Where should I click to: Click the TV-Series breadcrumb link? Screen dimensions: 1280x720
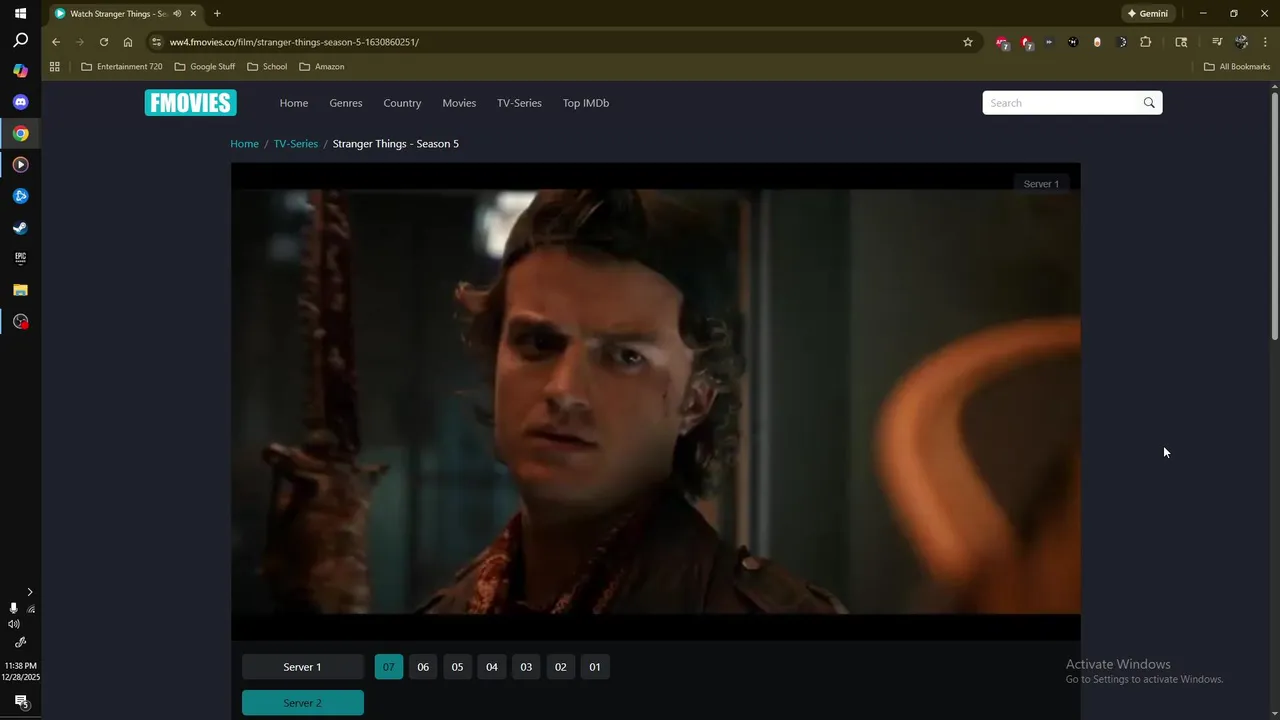pyautogui.click(x=296, y=144)
